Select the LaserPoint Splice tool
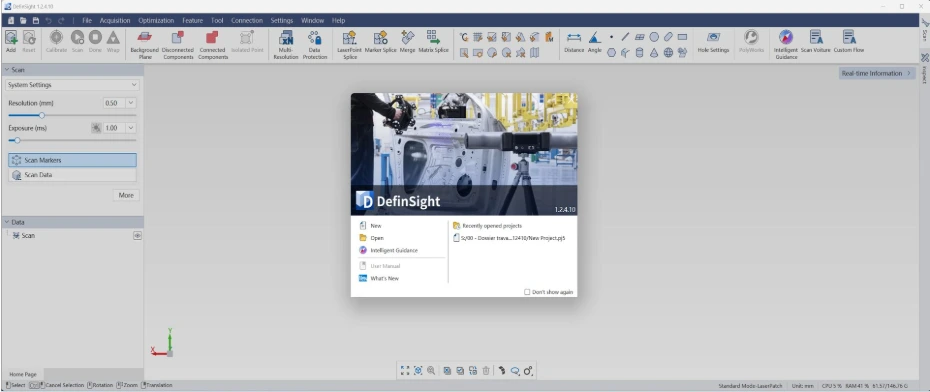Viewport: 930px width, 392px height. tap(349, 44)
